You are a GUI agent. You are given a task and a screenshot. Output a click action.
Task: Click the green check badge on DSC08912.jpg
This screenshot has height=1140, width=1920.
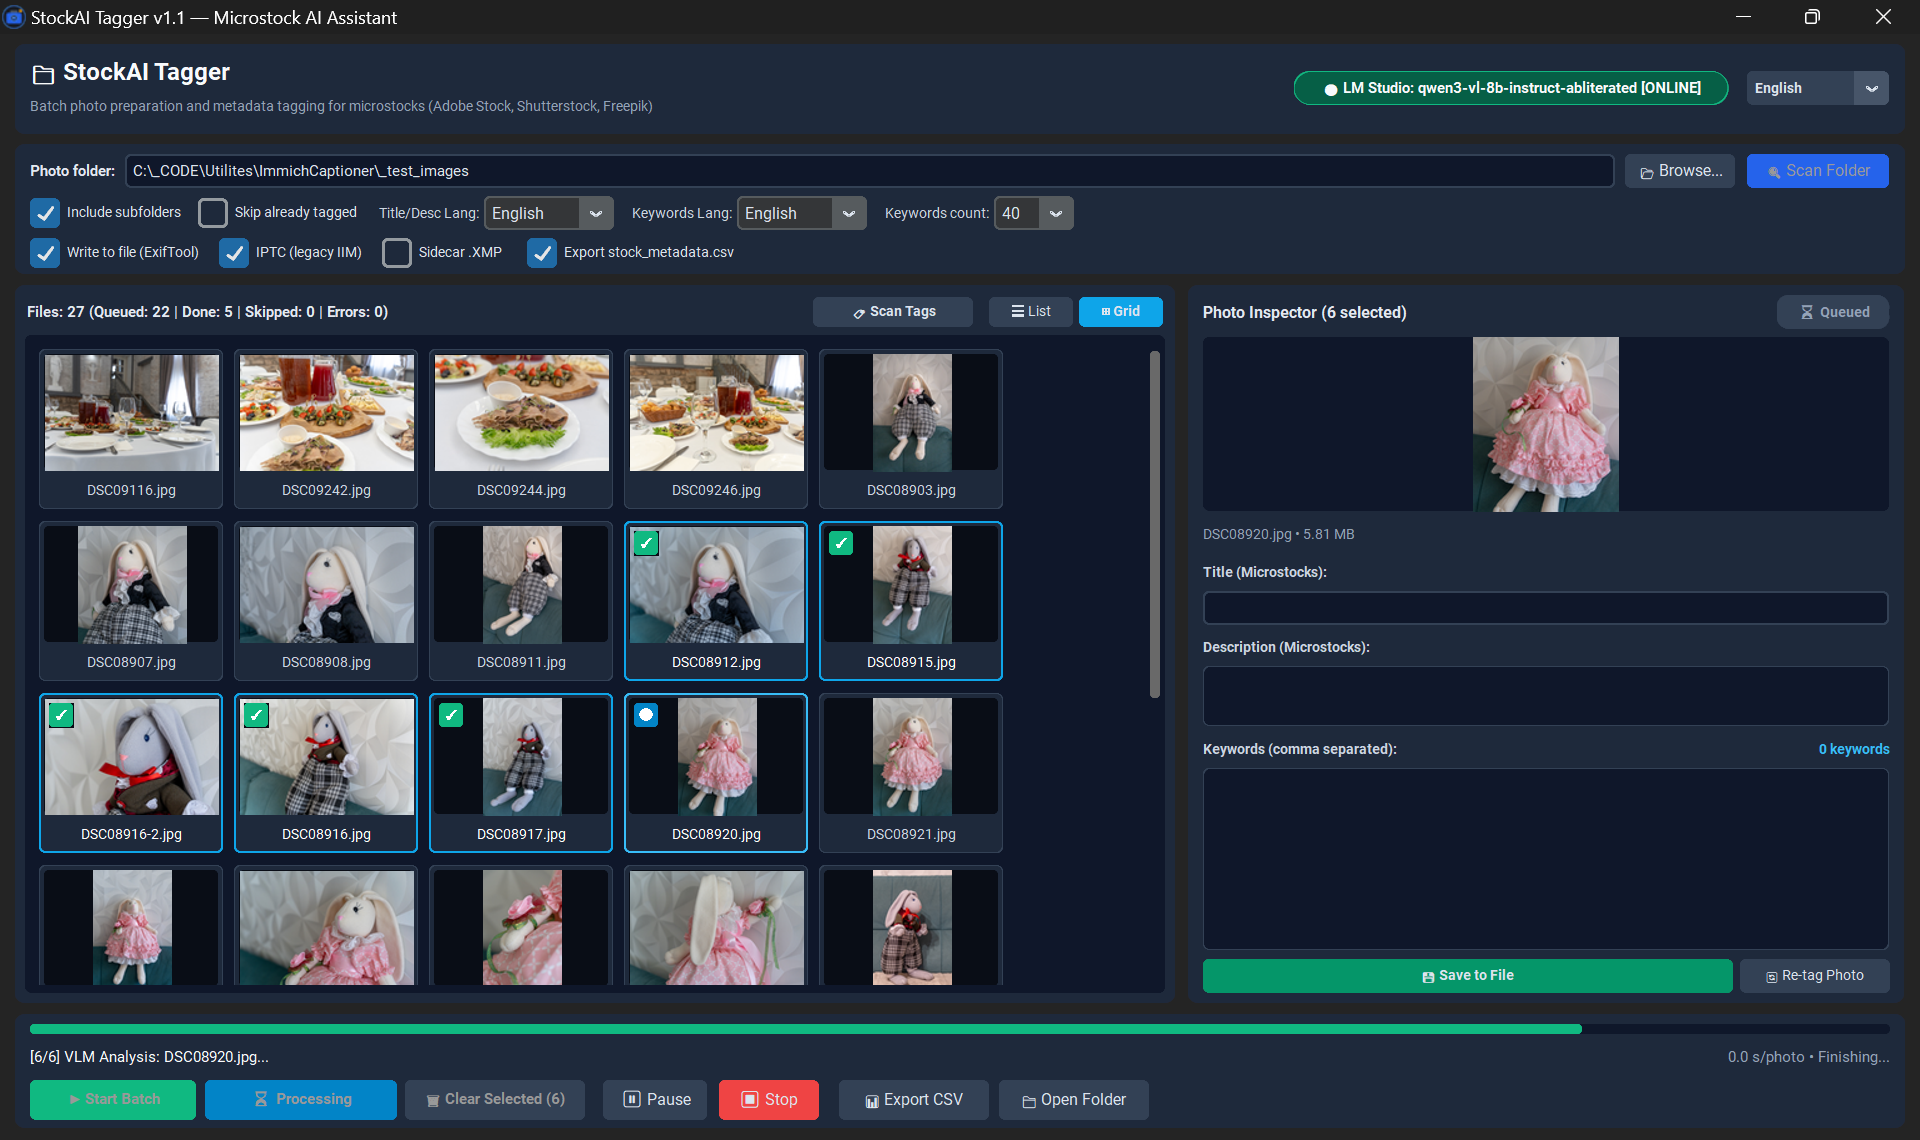pos(646,543)
